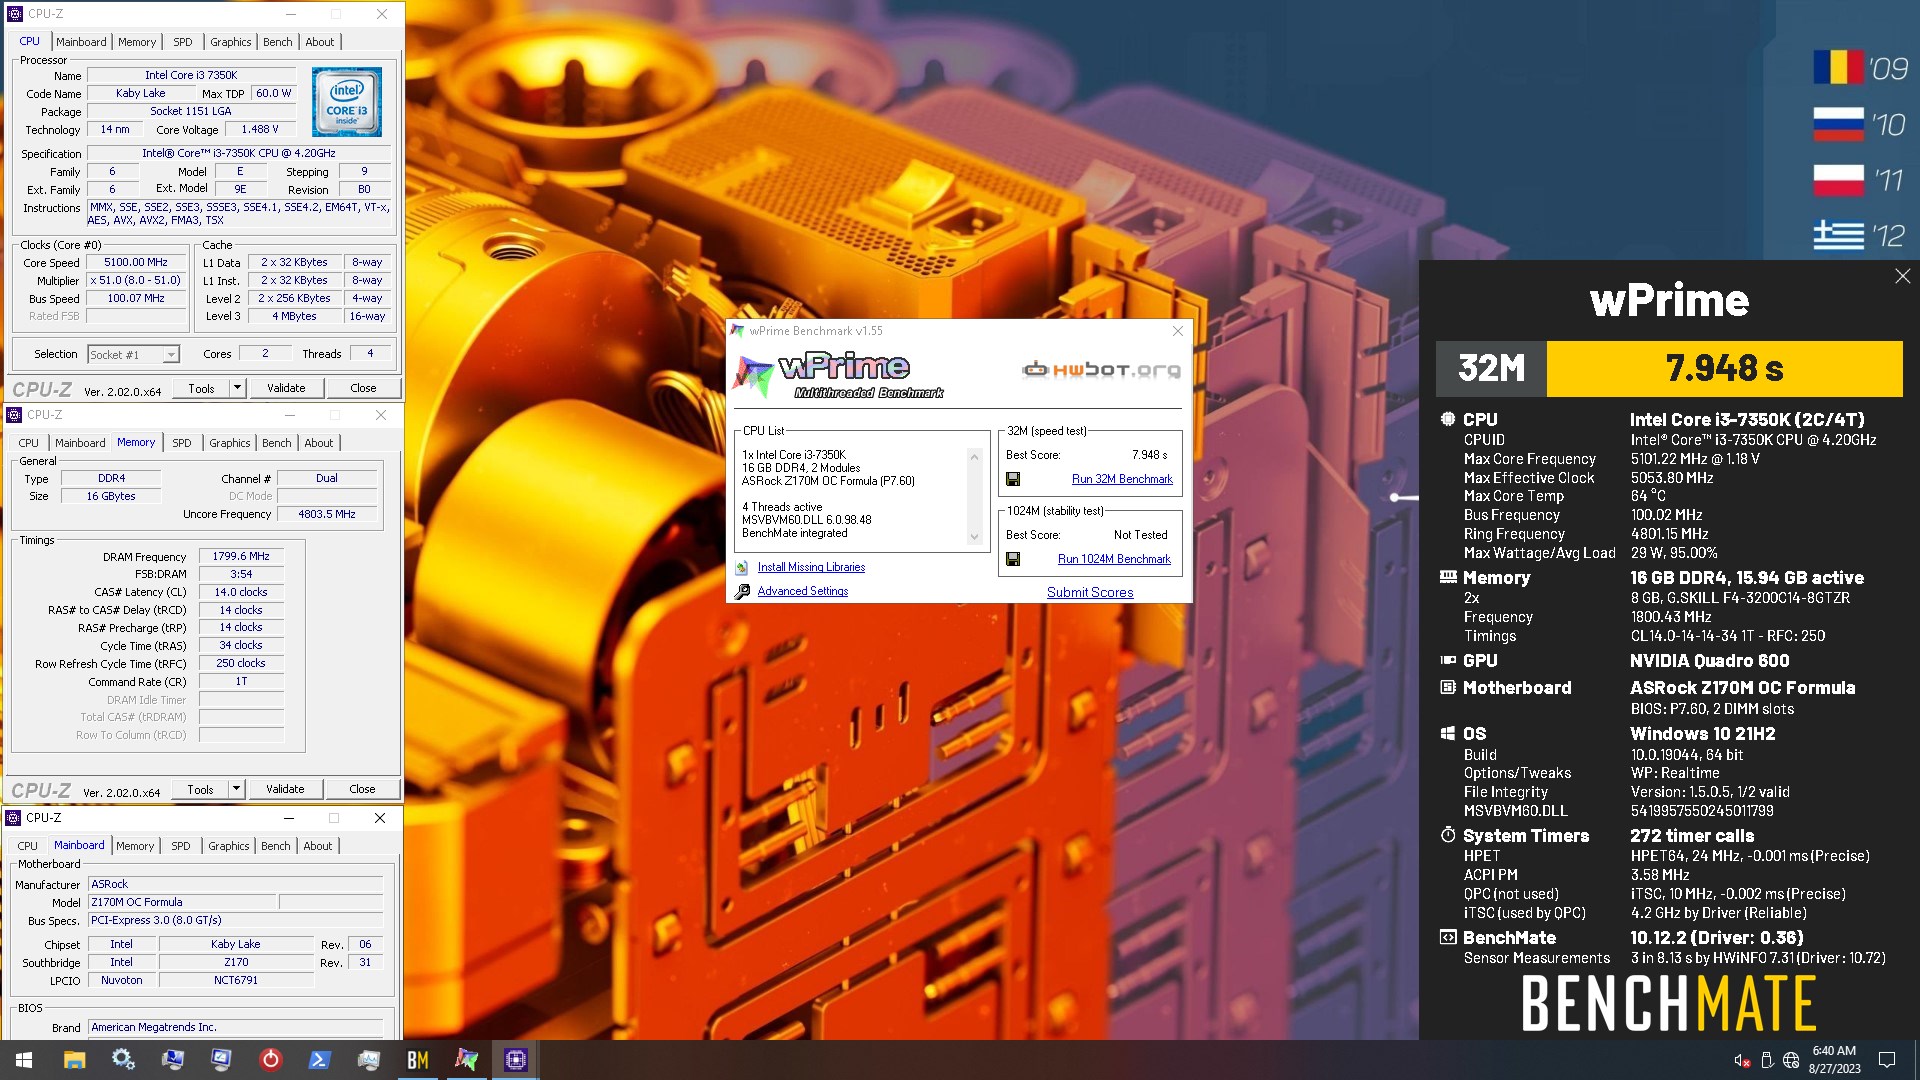Click the muted volume icon in system tray
Image resolution: width=1920 pixels, height=1080 pixels.
(x=1741, y=1060)
